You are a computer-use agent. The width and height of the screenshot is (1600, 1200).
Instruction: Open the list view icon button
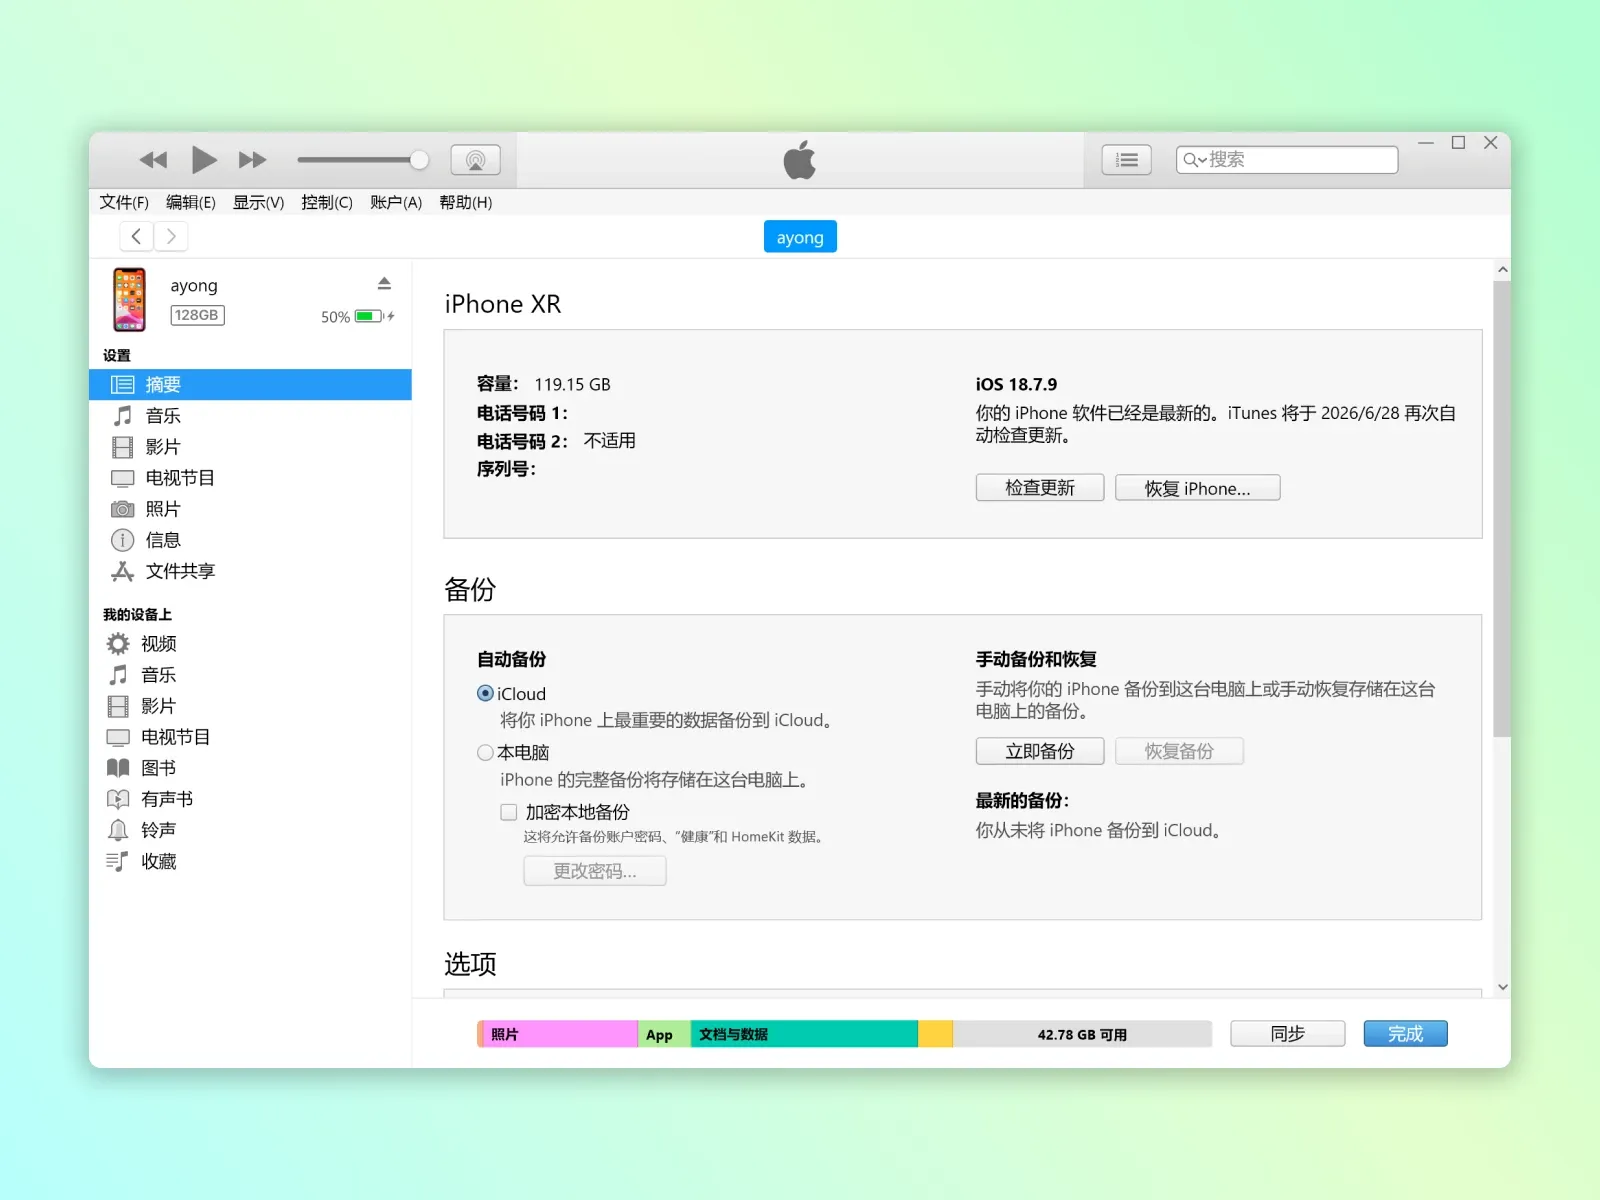[1127, 160]
